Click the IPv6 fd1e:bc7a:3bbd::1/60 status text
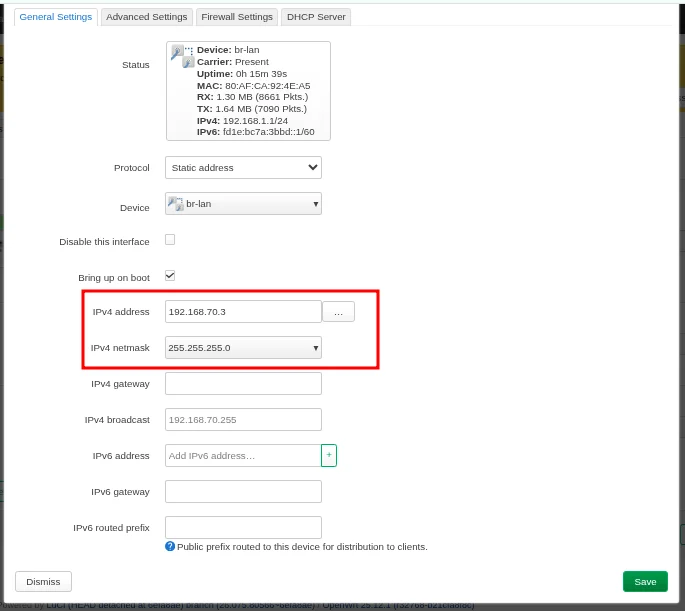The width and height of the screenshot is (685, 611). pos(256,132)
